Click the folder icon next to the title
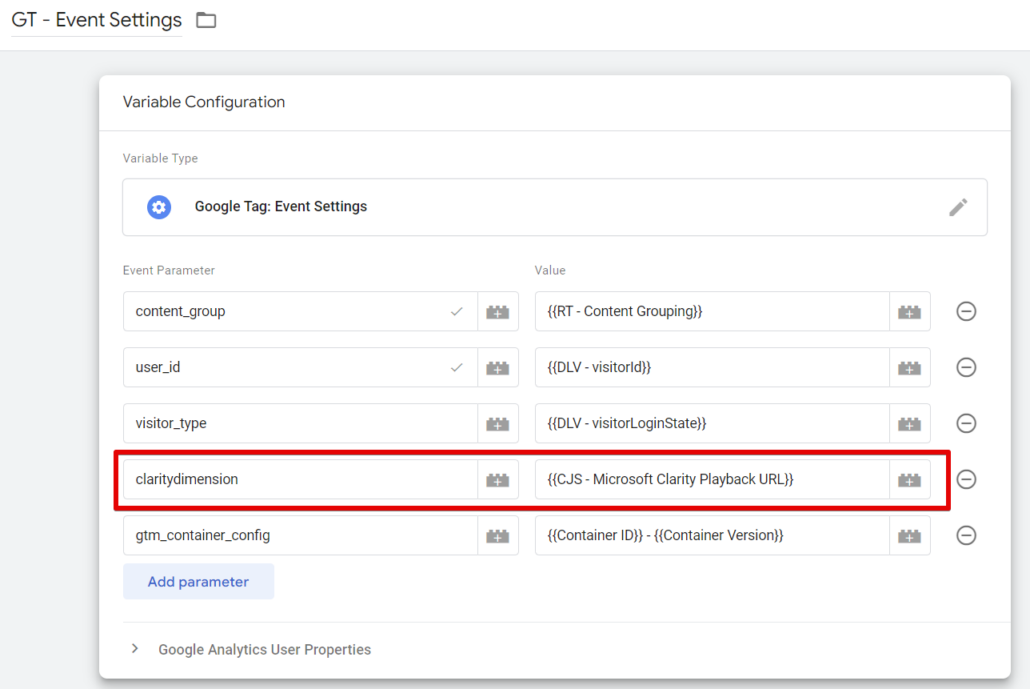The width and height of the screenshot is (1030, 689). coord(207,19)
